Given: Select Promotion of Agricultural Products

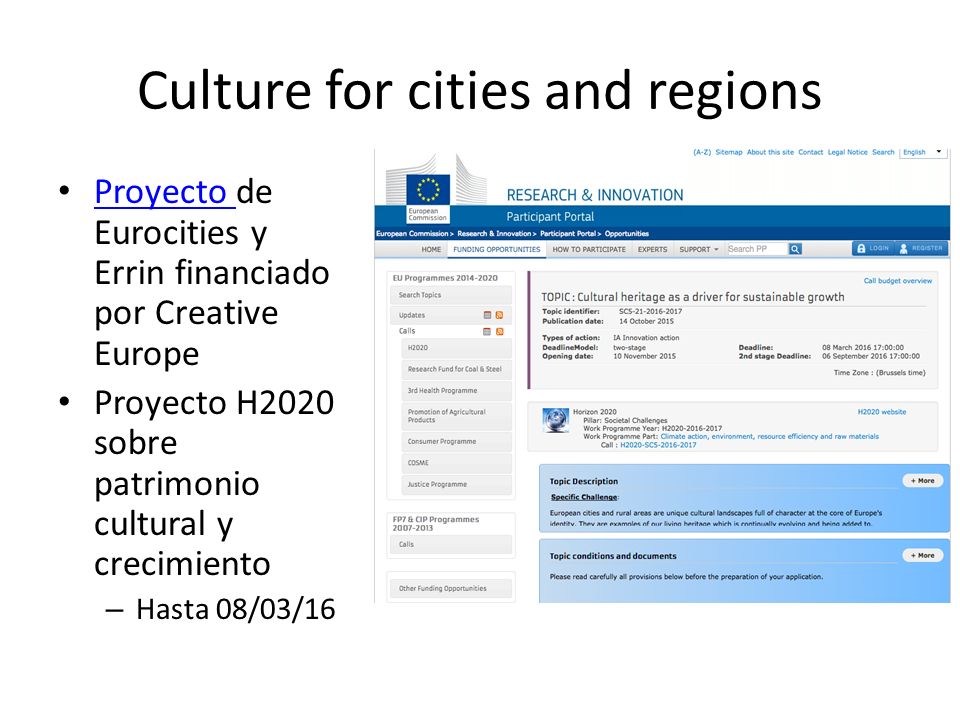Looking at the screenshot, I should pos(456,416).
